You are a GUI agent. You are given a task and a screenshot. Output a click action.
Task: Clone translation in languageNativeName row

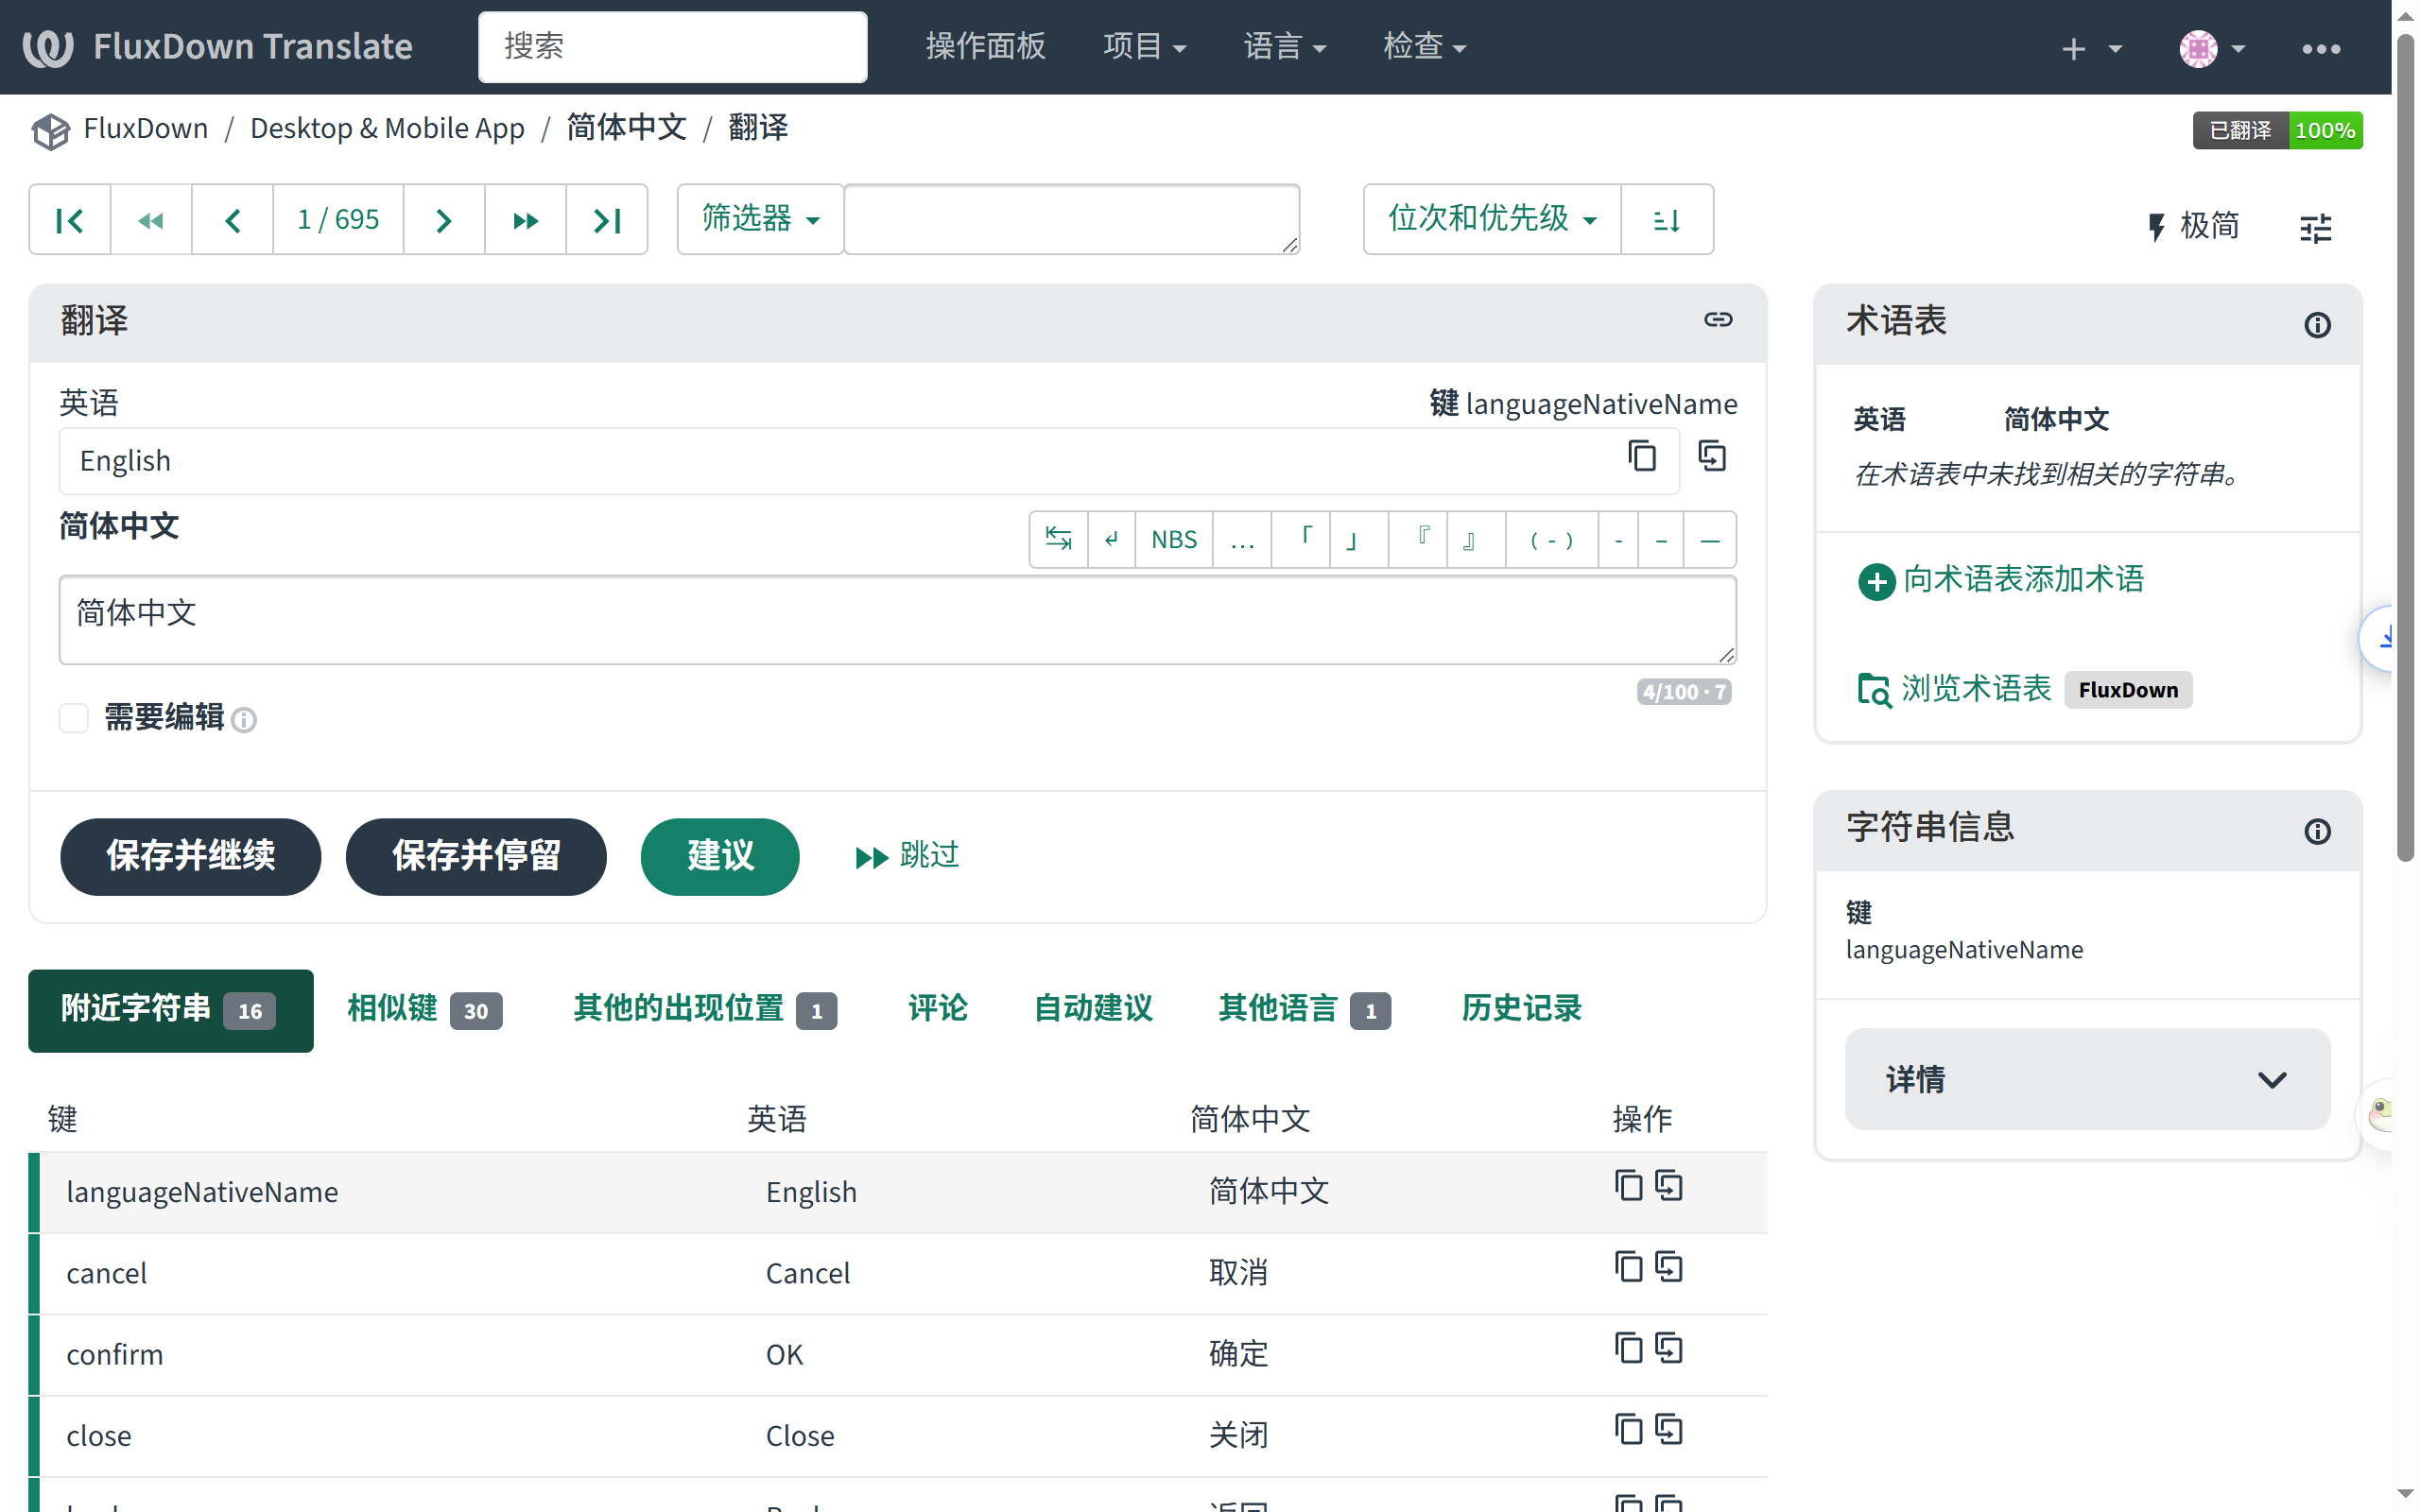[x=1669, y=1186]
